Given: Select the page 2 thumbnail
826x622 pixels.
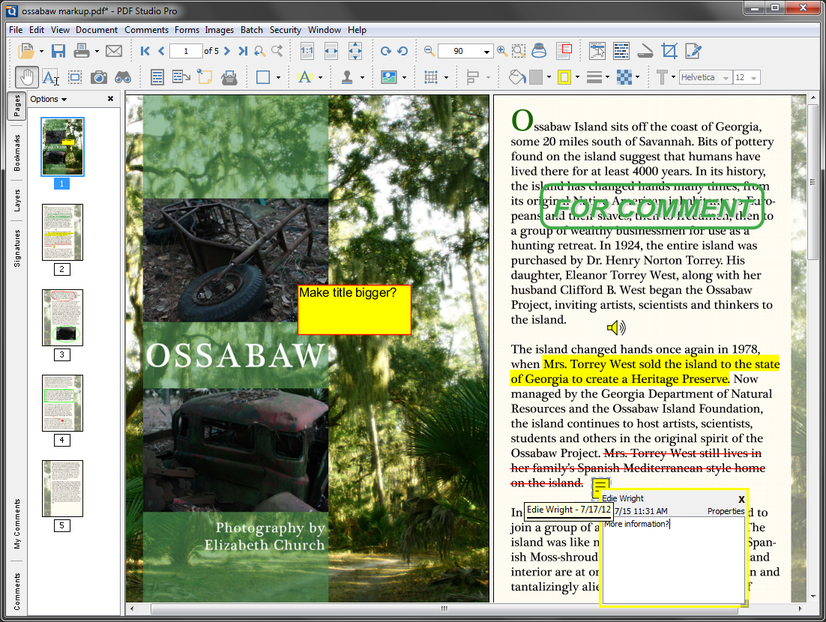Looking at the screenshot, I should click(62, 232).
